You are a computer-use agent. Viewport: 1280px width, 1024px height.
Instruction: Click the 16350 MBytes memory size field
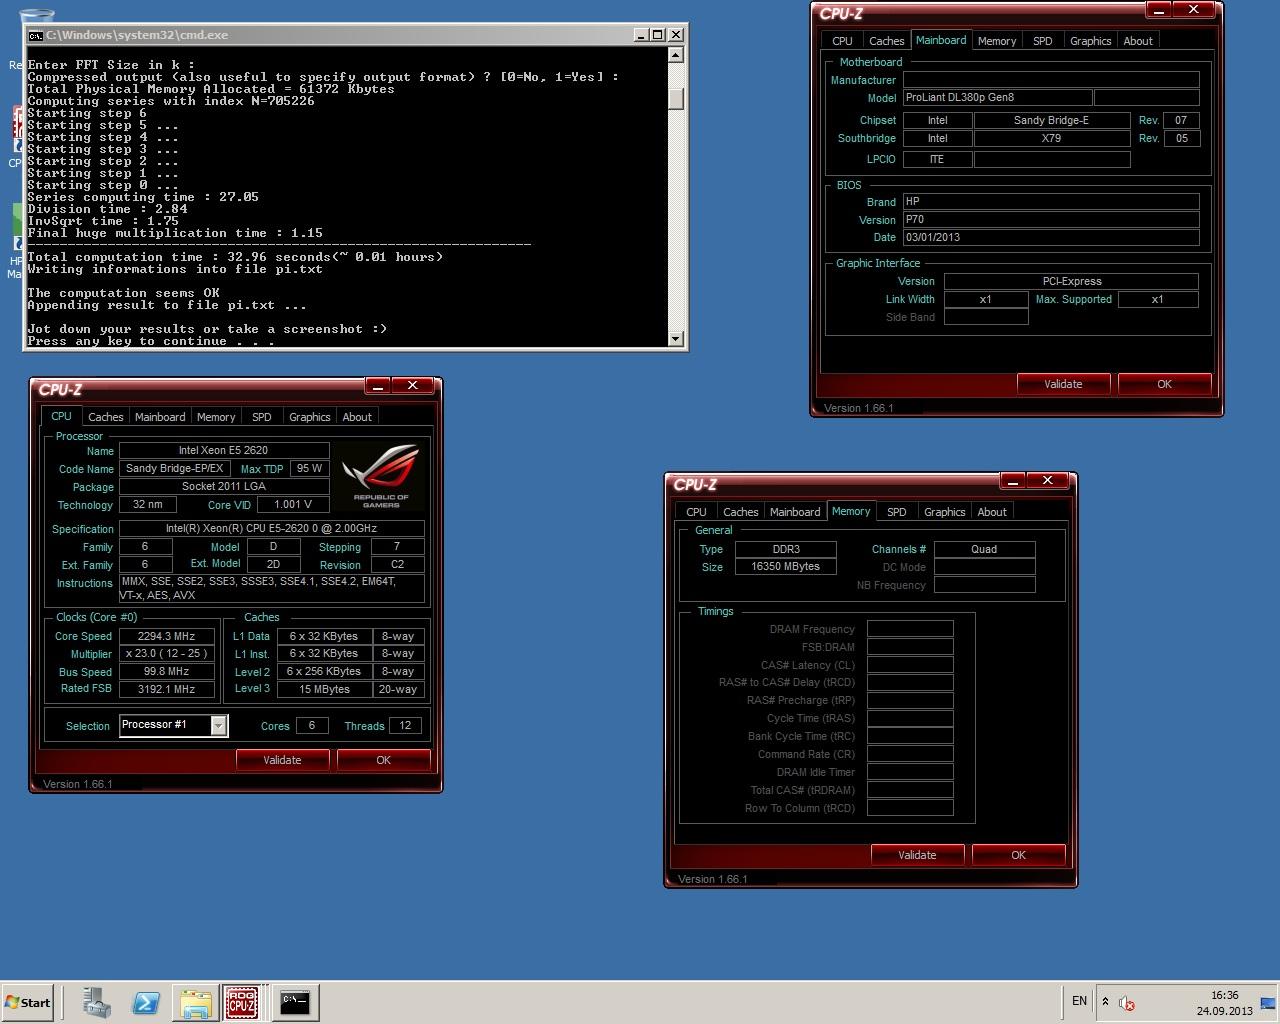[786, 567]
